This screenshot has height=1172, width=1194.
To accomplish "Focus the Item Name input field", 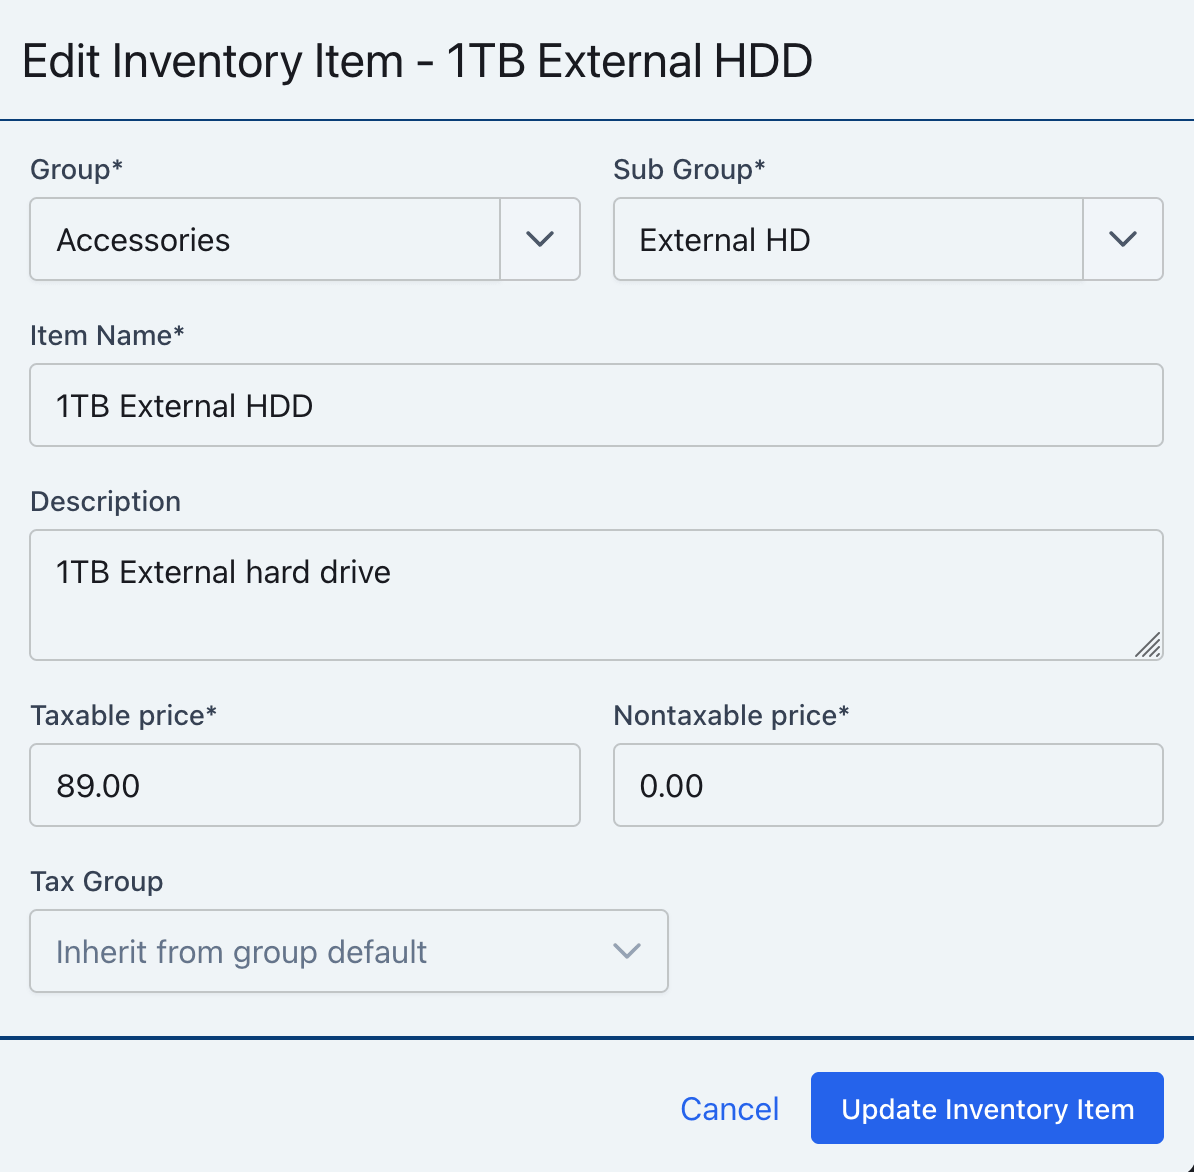I will [596, 405].
